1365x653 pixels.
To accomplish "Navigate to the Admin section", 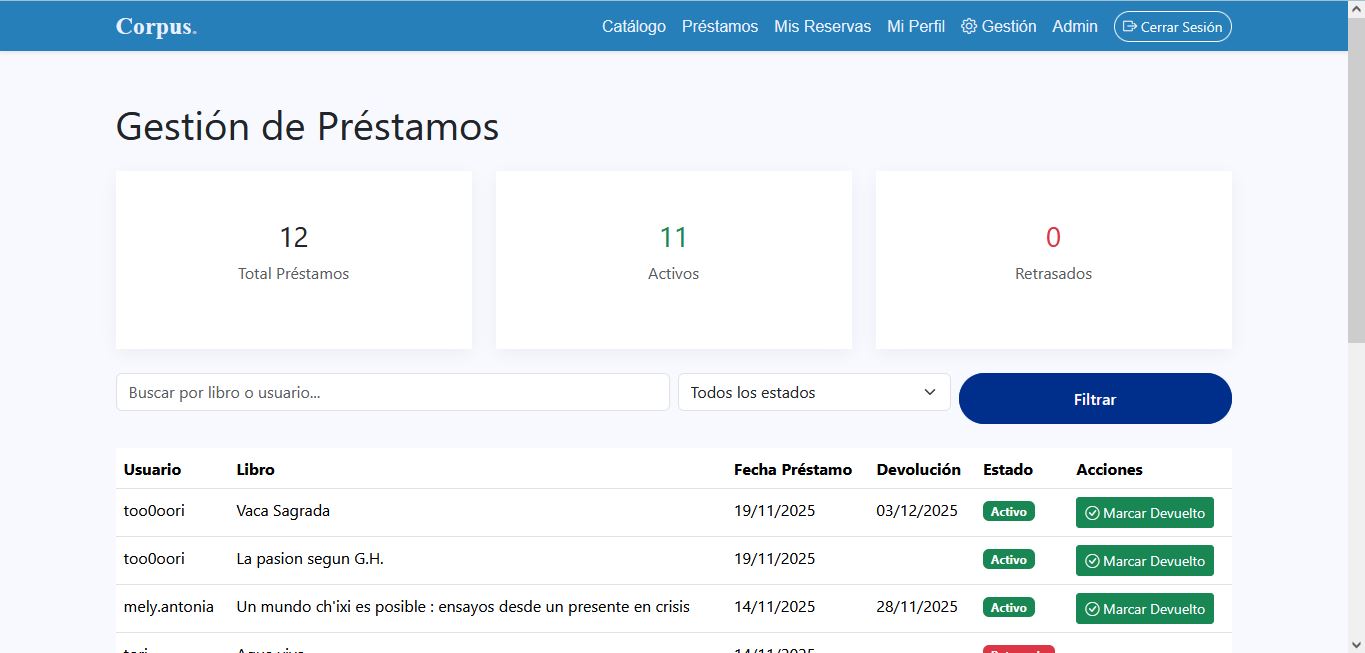I will coord(1074,26).
